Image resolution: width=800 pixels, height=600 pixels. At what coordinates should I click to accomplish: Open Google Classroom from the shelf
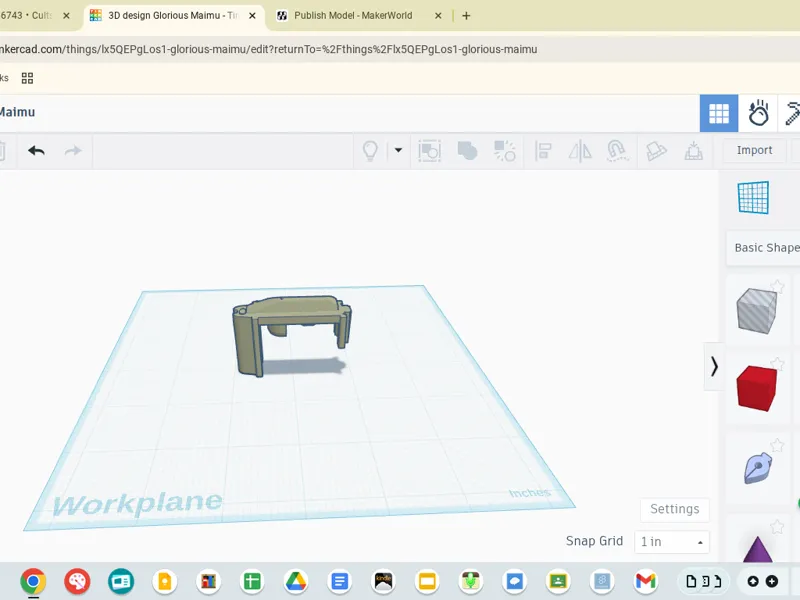558,581
